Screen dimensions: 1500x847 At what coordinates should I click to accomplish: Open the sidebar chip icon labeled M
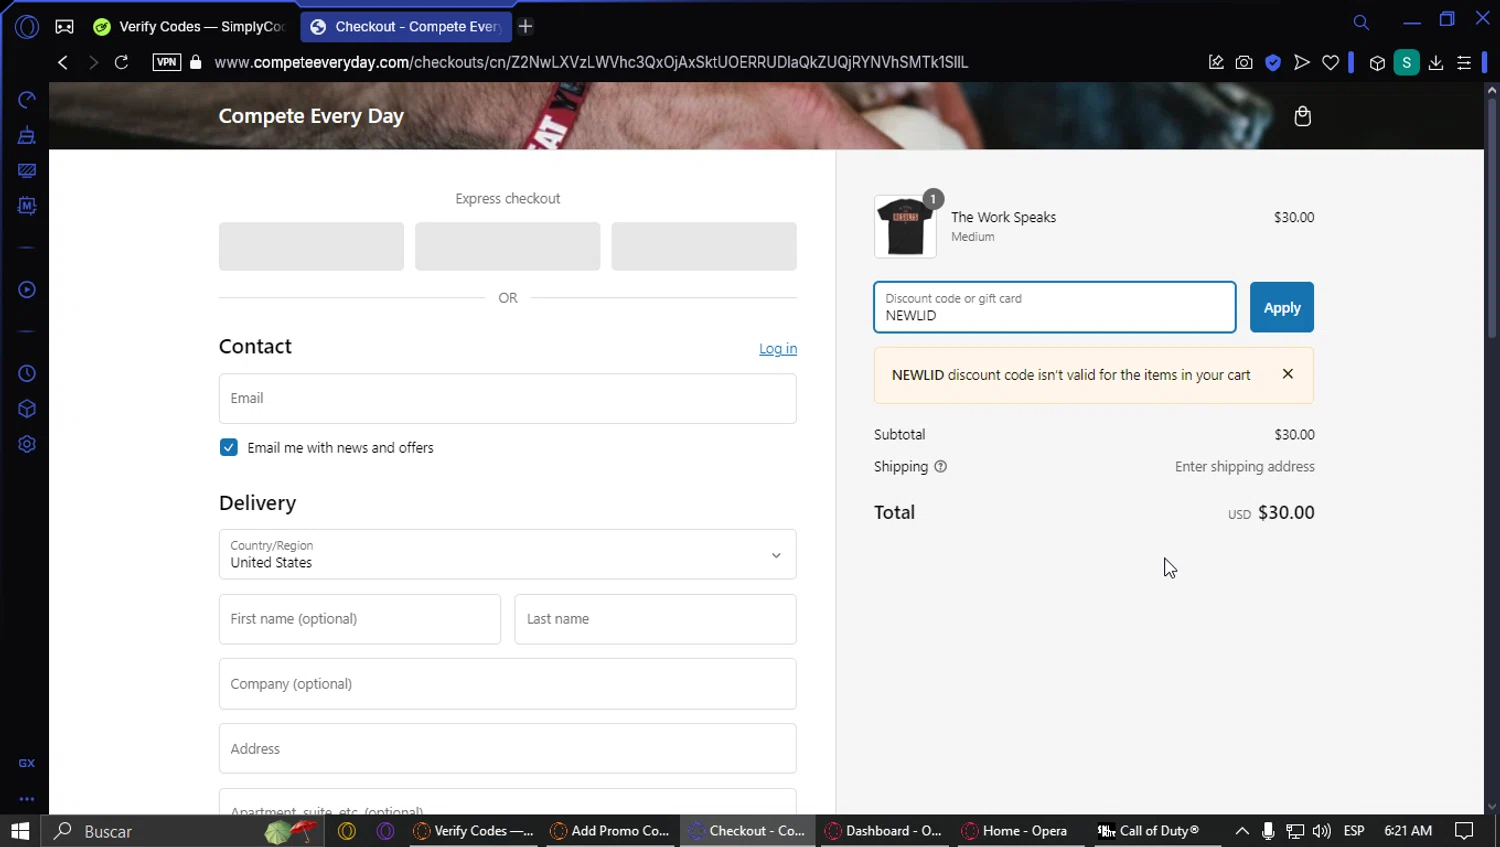[27, 206]
